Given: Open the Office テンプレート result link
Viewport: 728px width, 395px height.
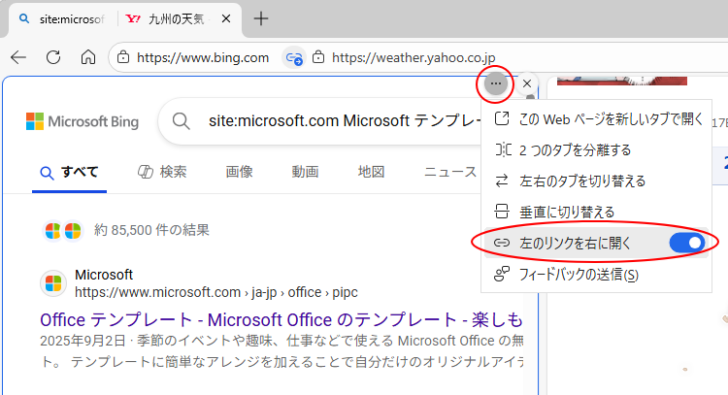Looking at the screenshot, I should click(281, 320).
